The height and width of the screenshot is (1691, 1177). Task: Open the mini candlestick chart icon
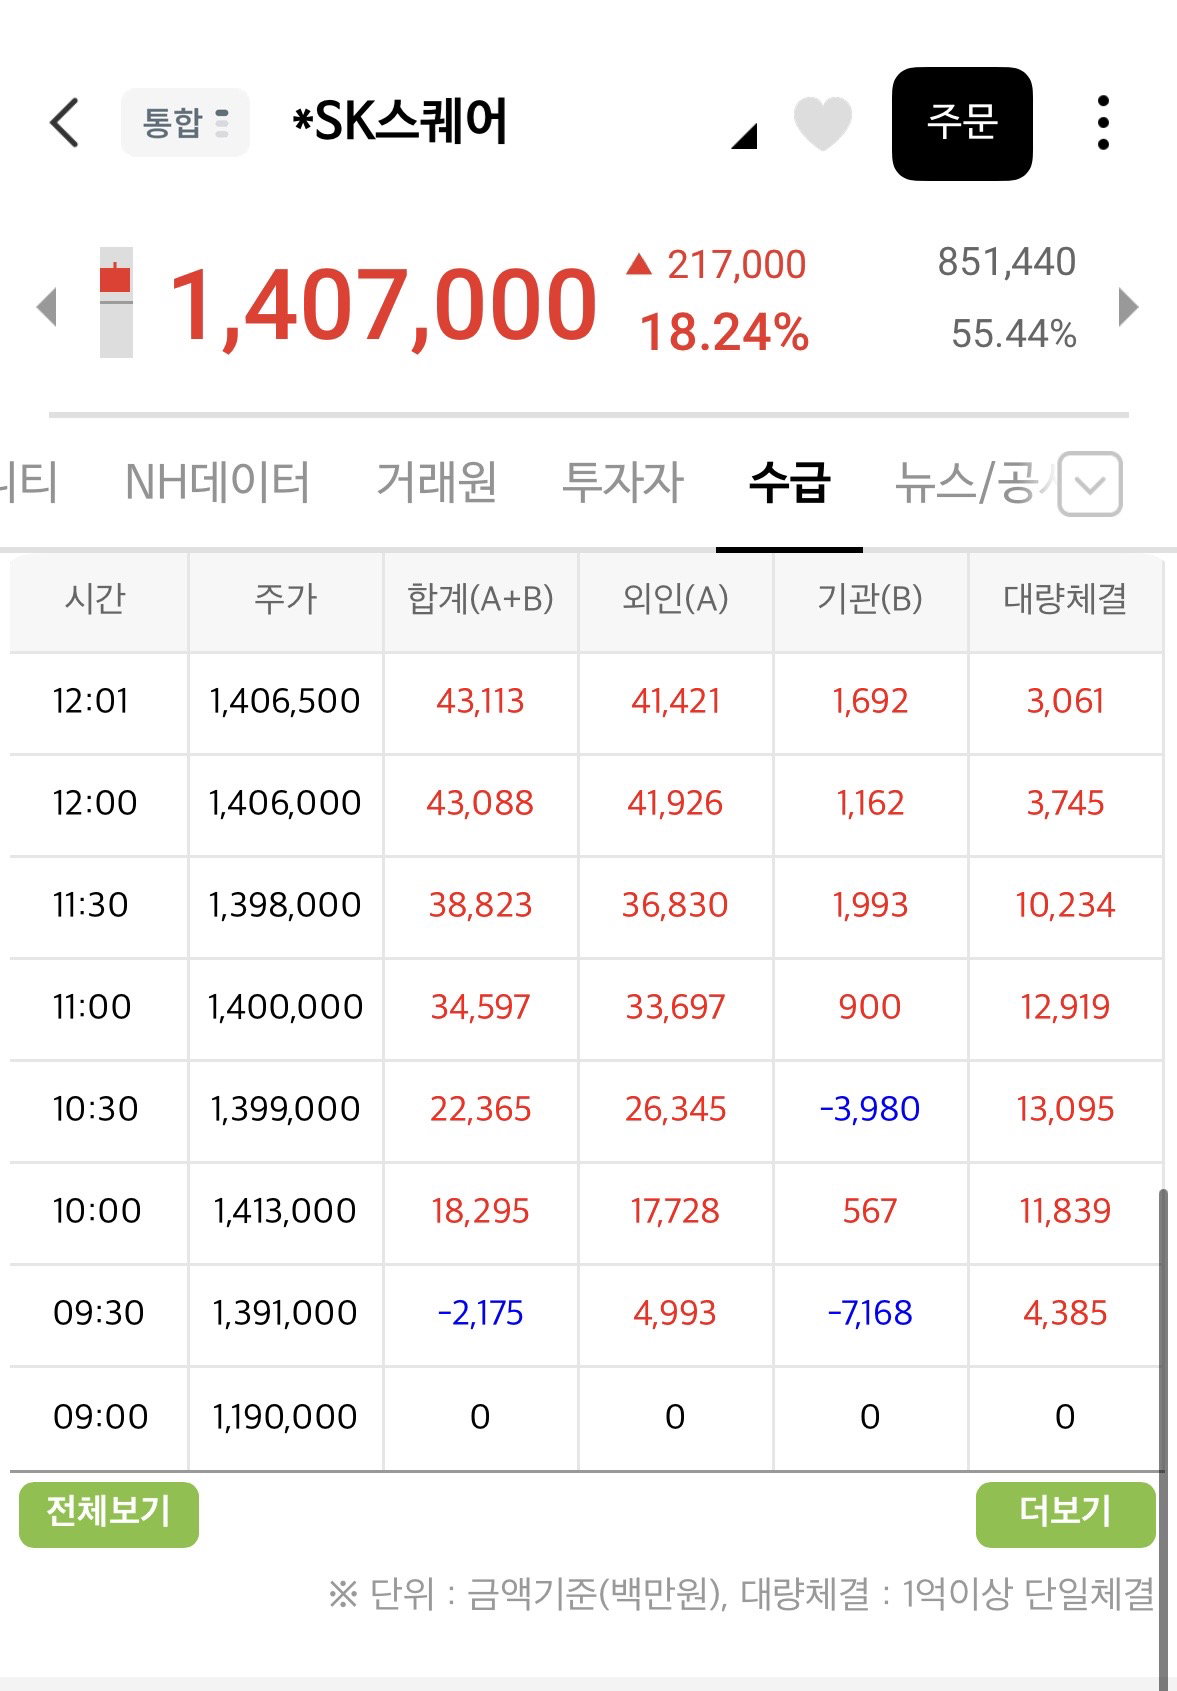(116, 302)
